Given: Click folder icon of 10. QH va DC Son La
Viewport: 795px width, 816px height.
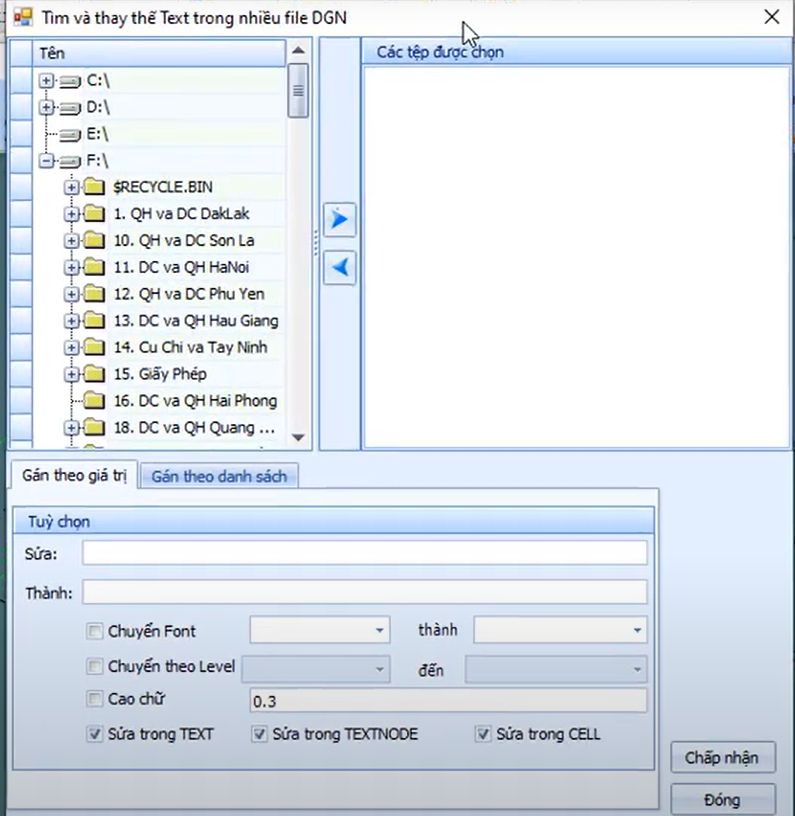Looking at the screenshot, I should (94, 240).
